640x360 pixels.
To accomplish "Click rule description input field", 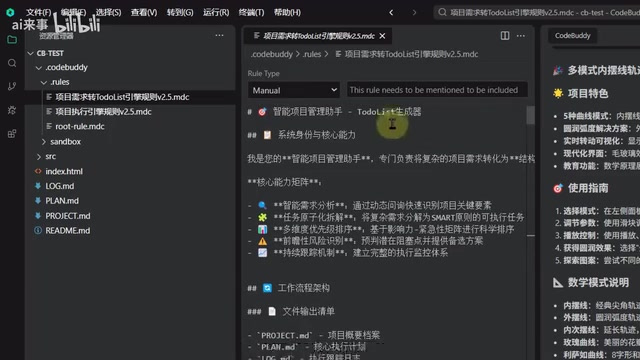I will [x=437, y=90].
